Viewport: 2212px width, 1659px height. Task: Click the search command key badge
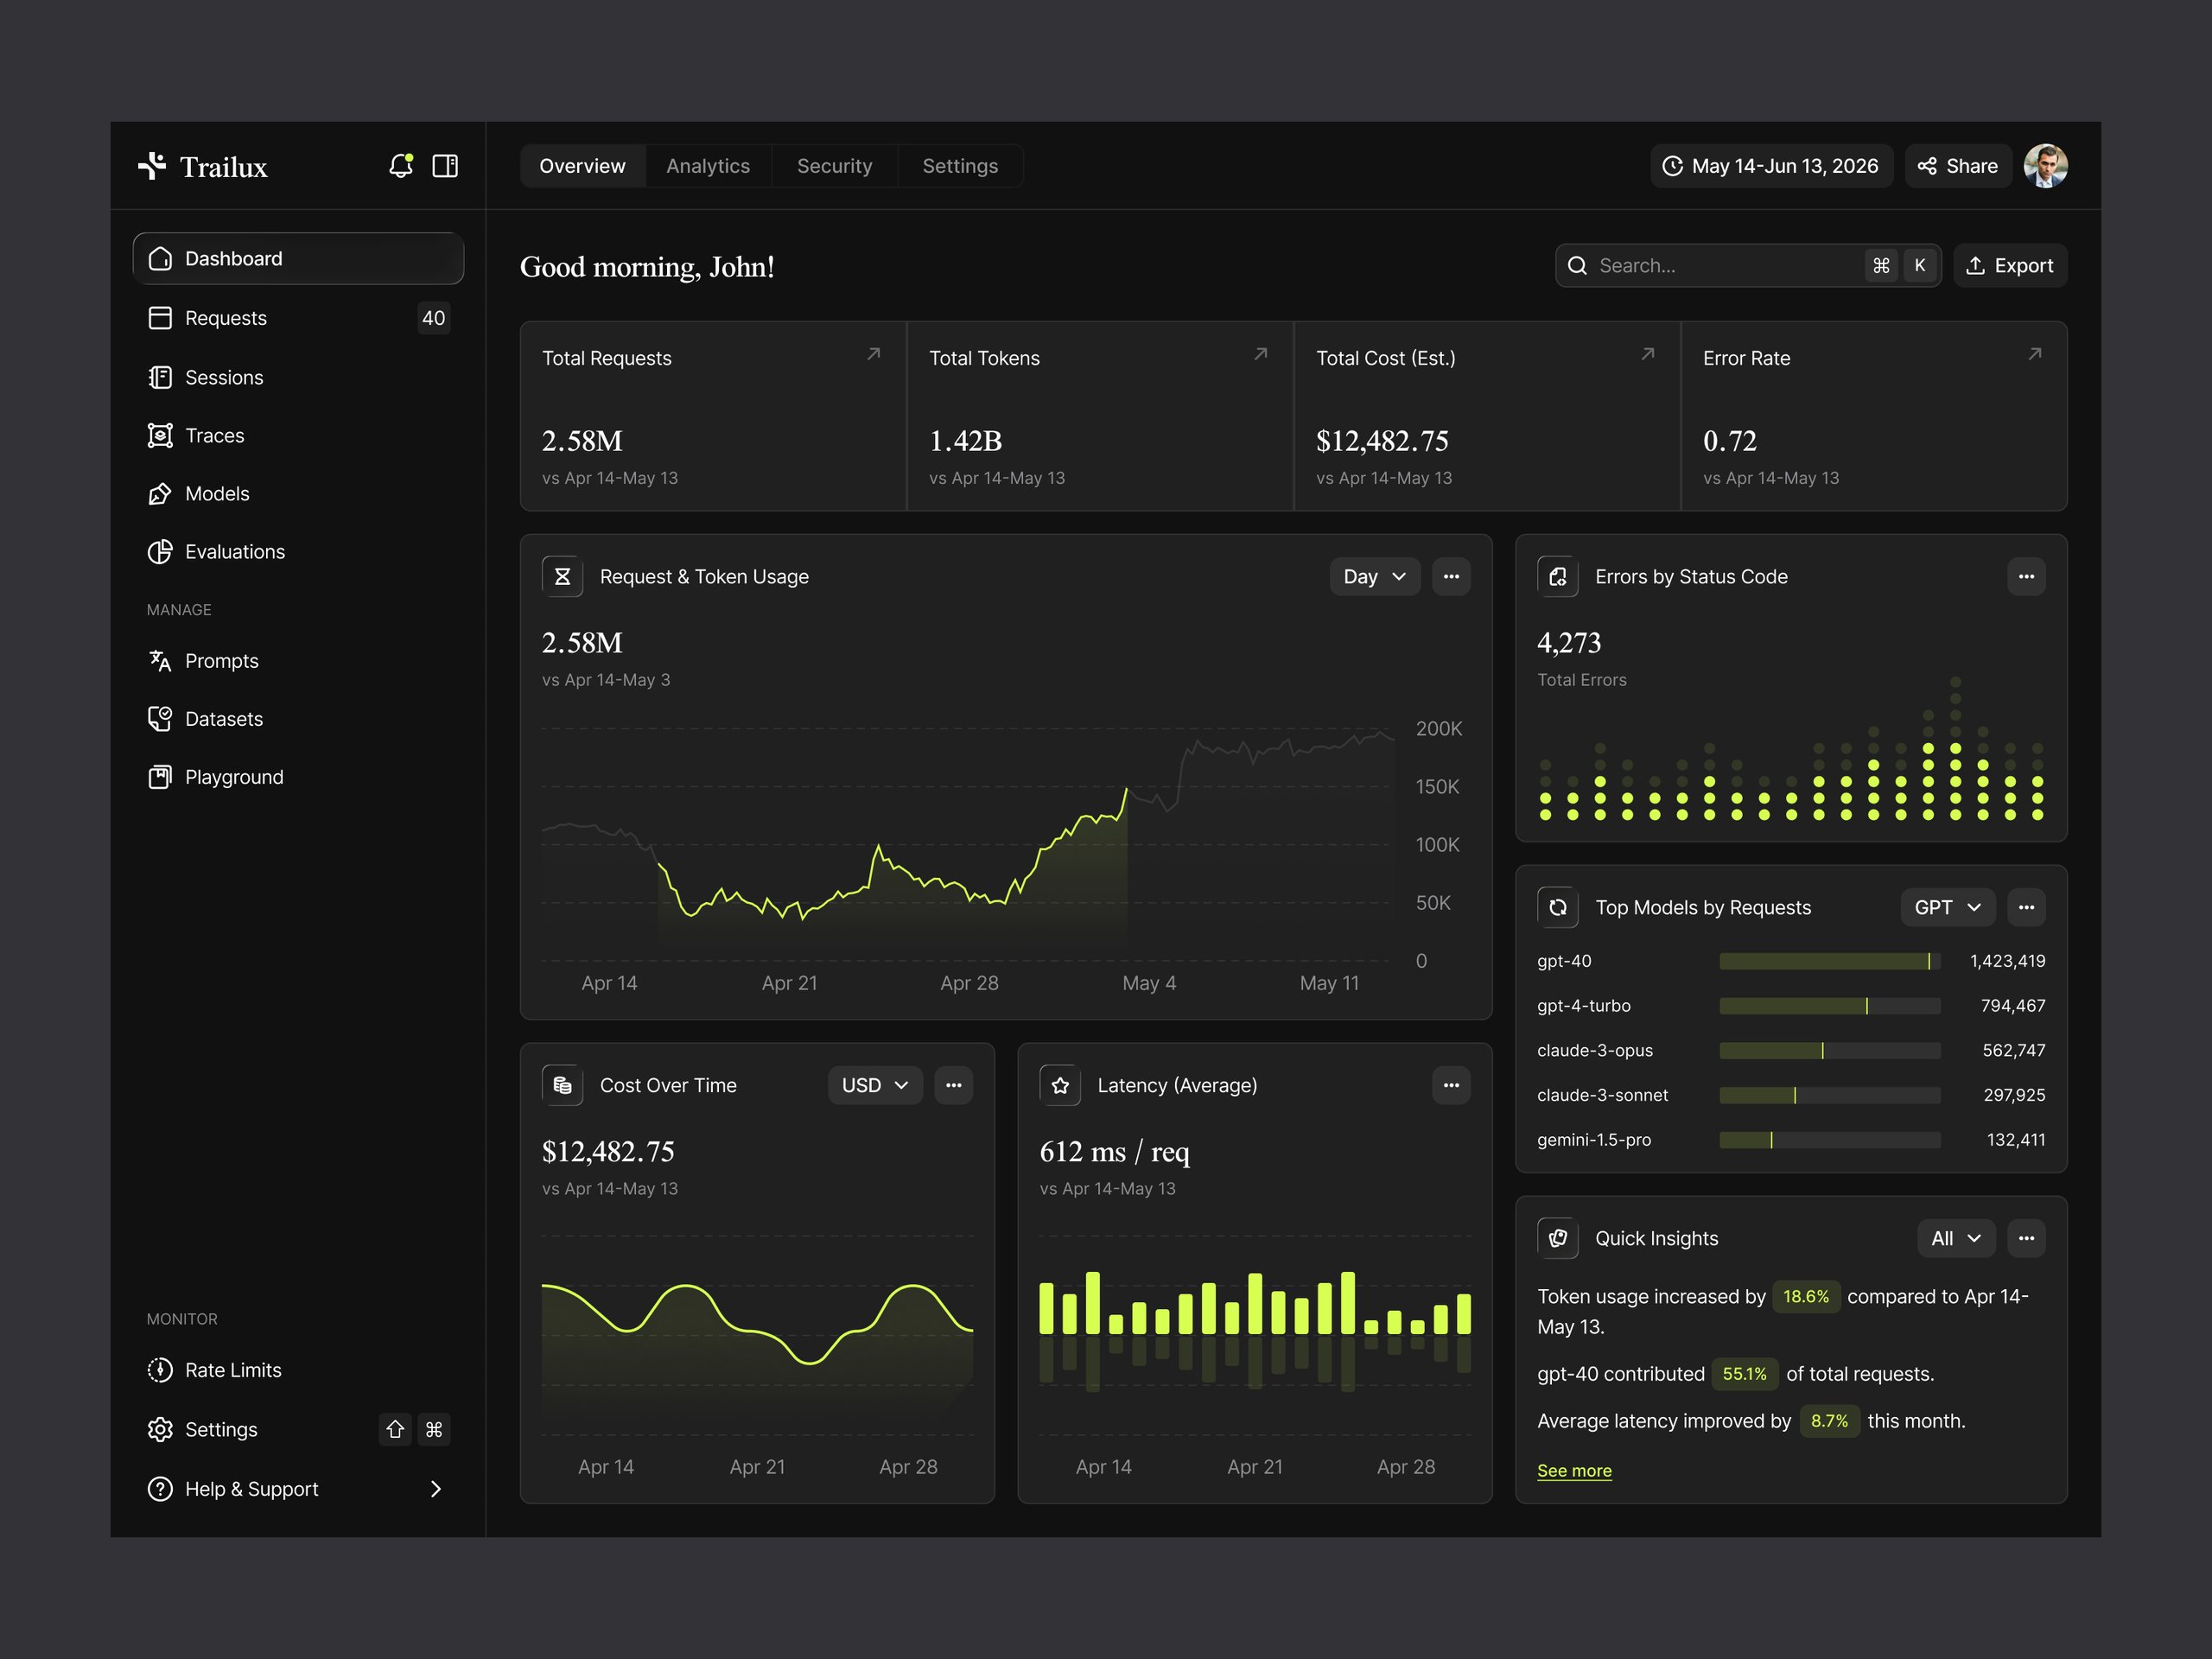coord(1881,266)
